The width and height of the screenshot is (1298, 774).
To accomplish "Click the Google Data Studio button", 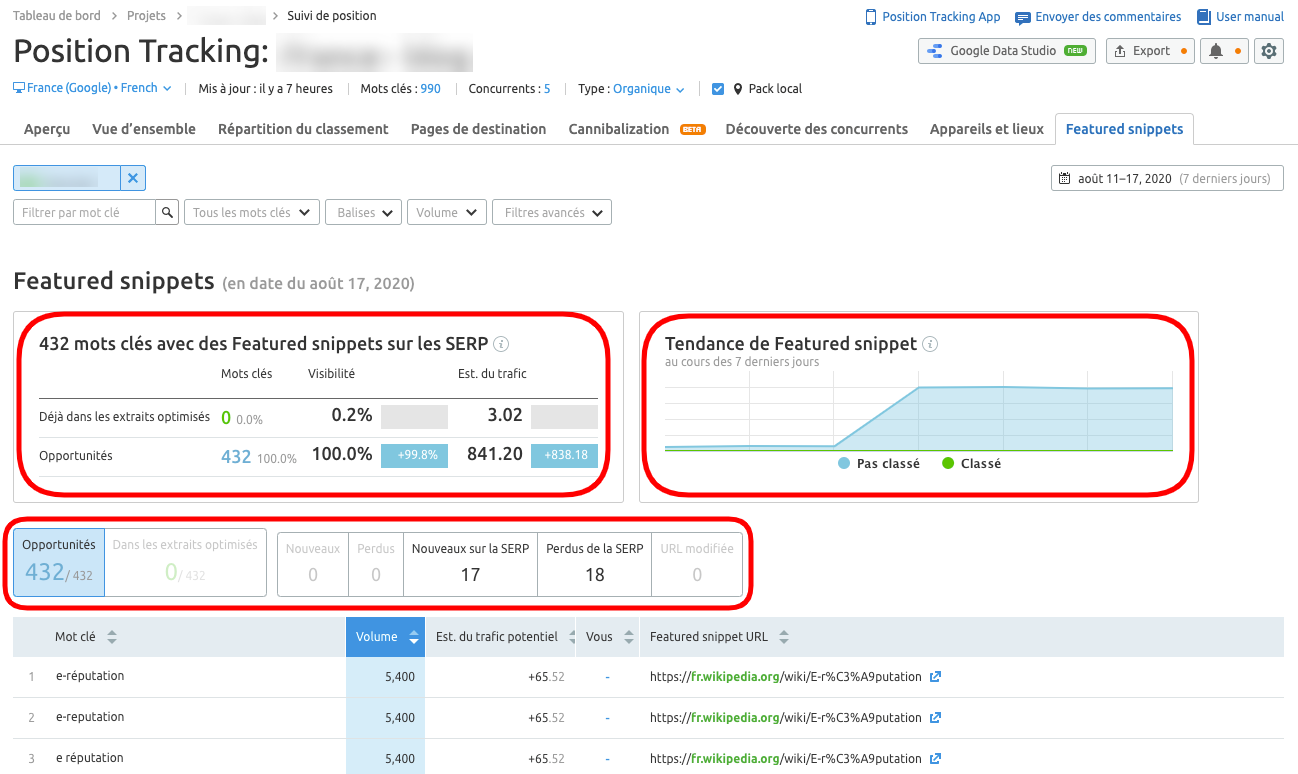I will [x=1006, y=51].
